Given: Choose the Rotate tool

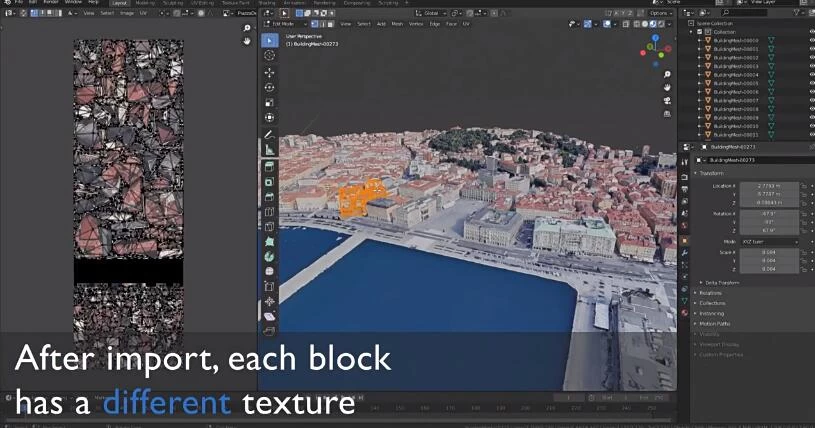Looking at the screenshot, I should [269, 87].
